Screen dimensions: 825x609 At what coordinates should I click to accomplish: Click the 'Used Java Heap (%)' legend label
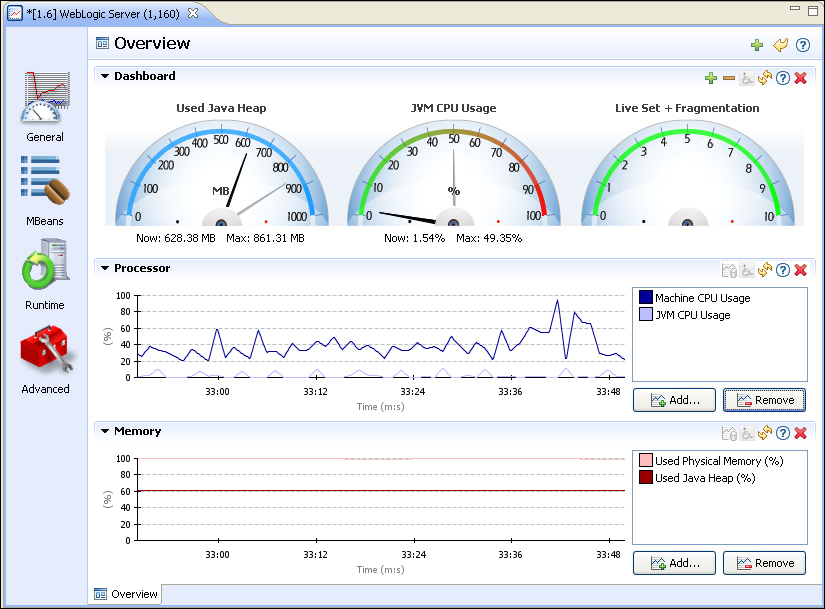point(705,478)
